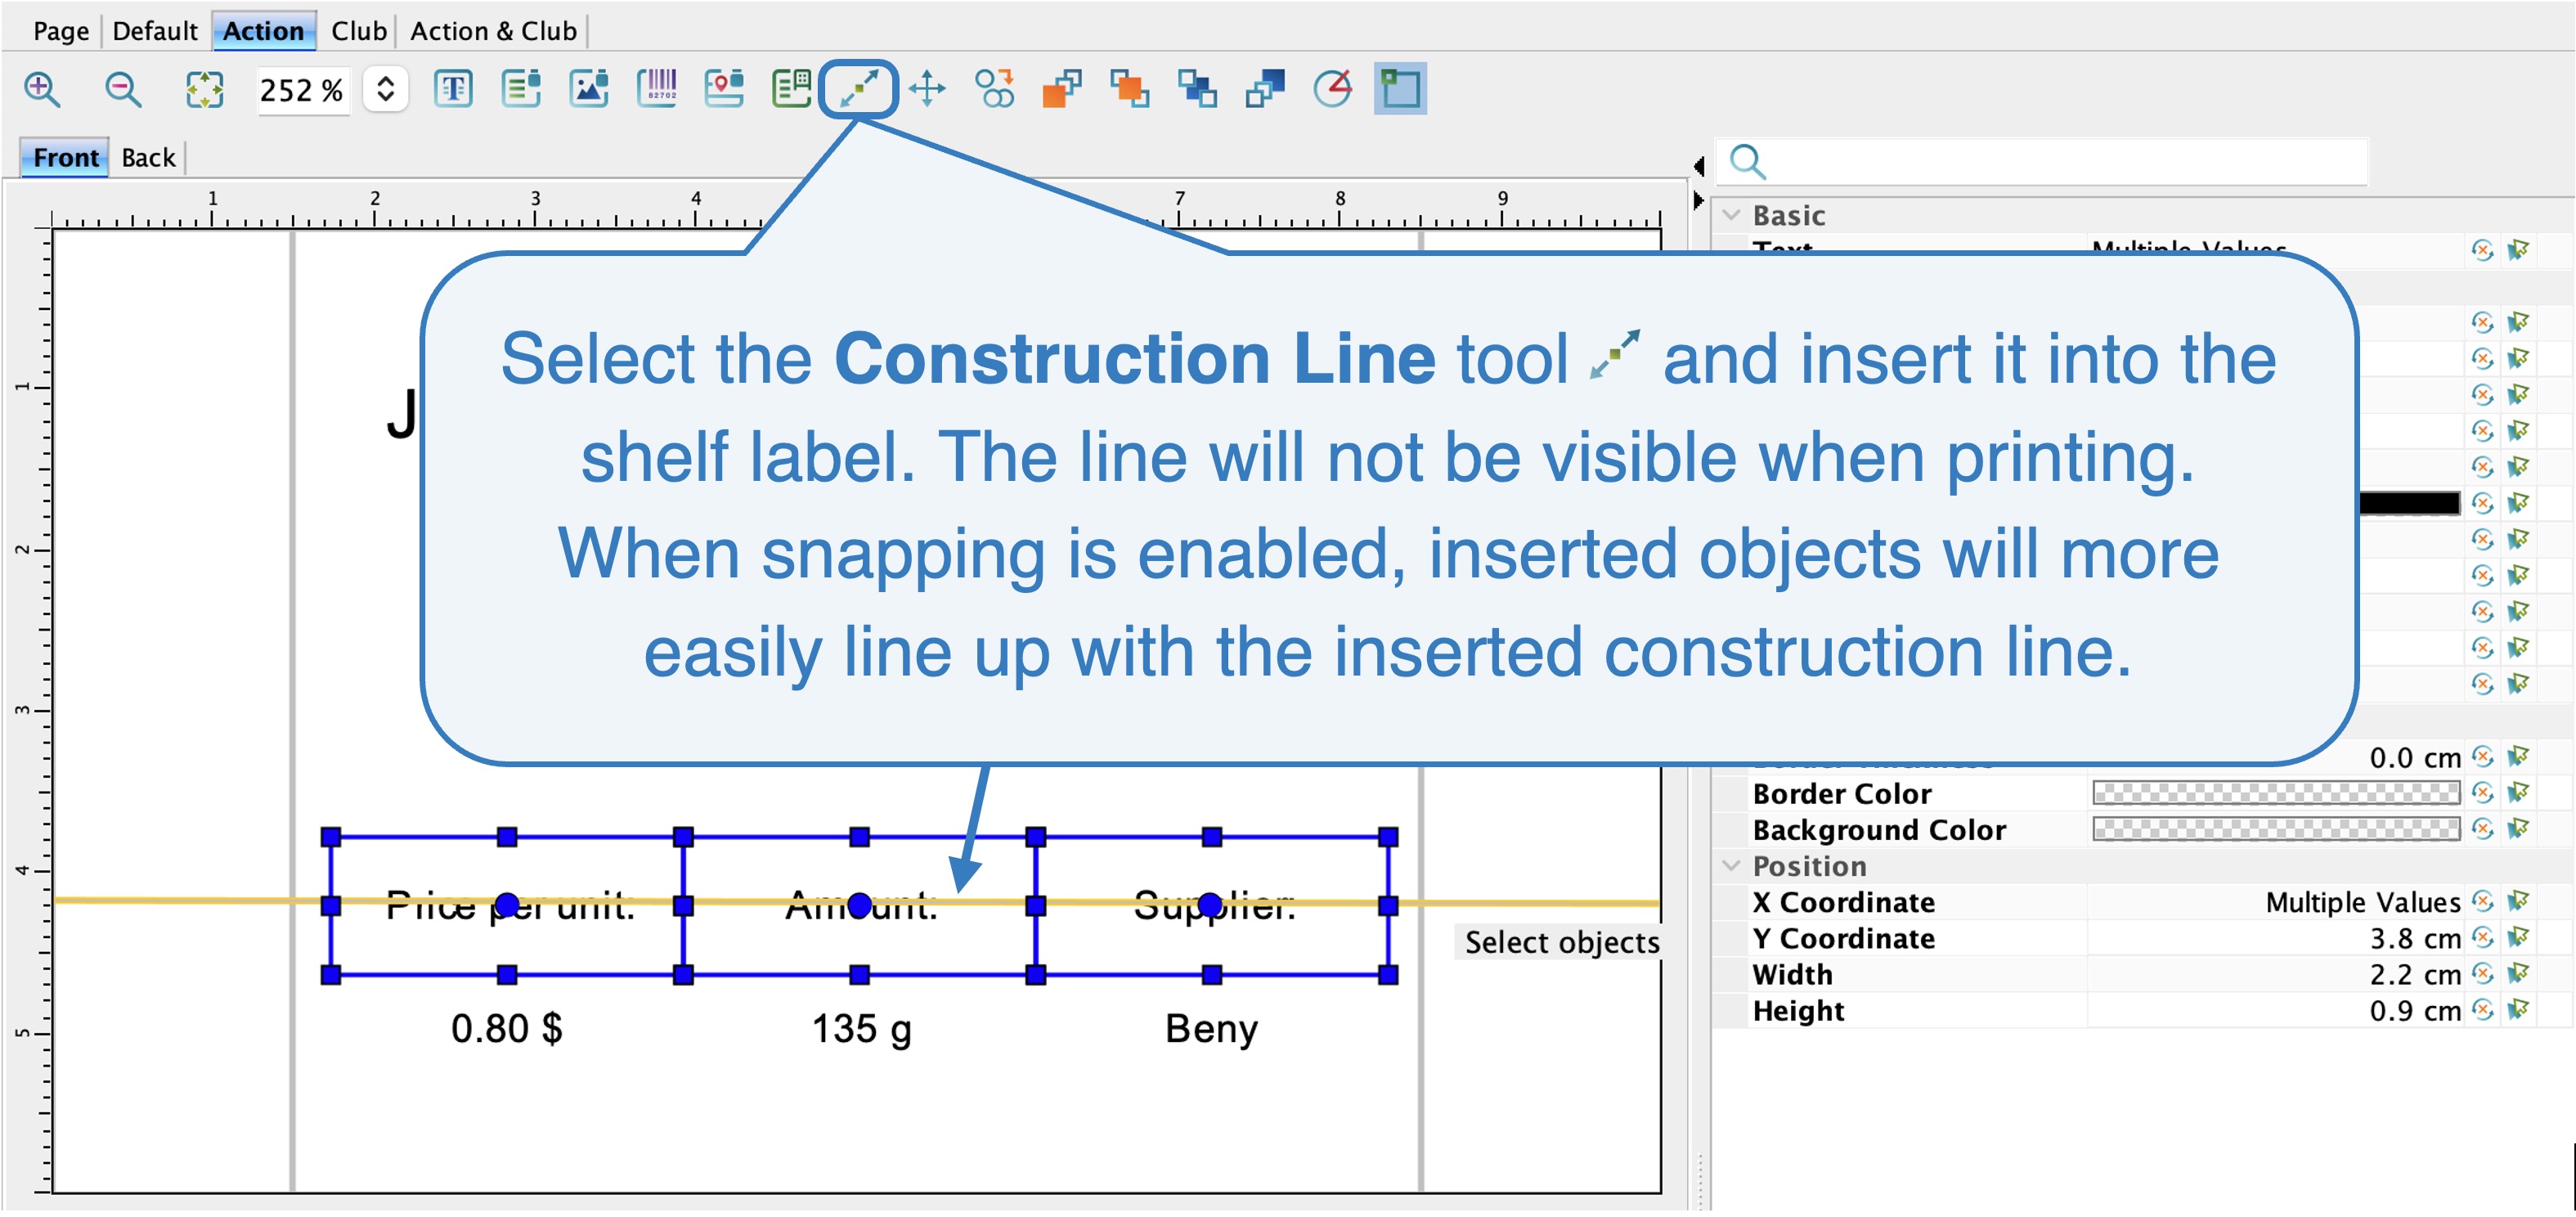This screenshot has width=2576, height=1217.
Task: Select the Text object tool
Action: point(453,90)
